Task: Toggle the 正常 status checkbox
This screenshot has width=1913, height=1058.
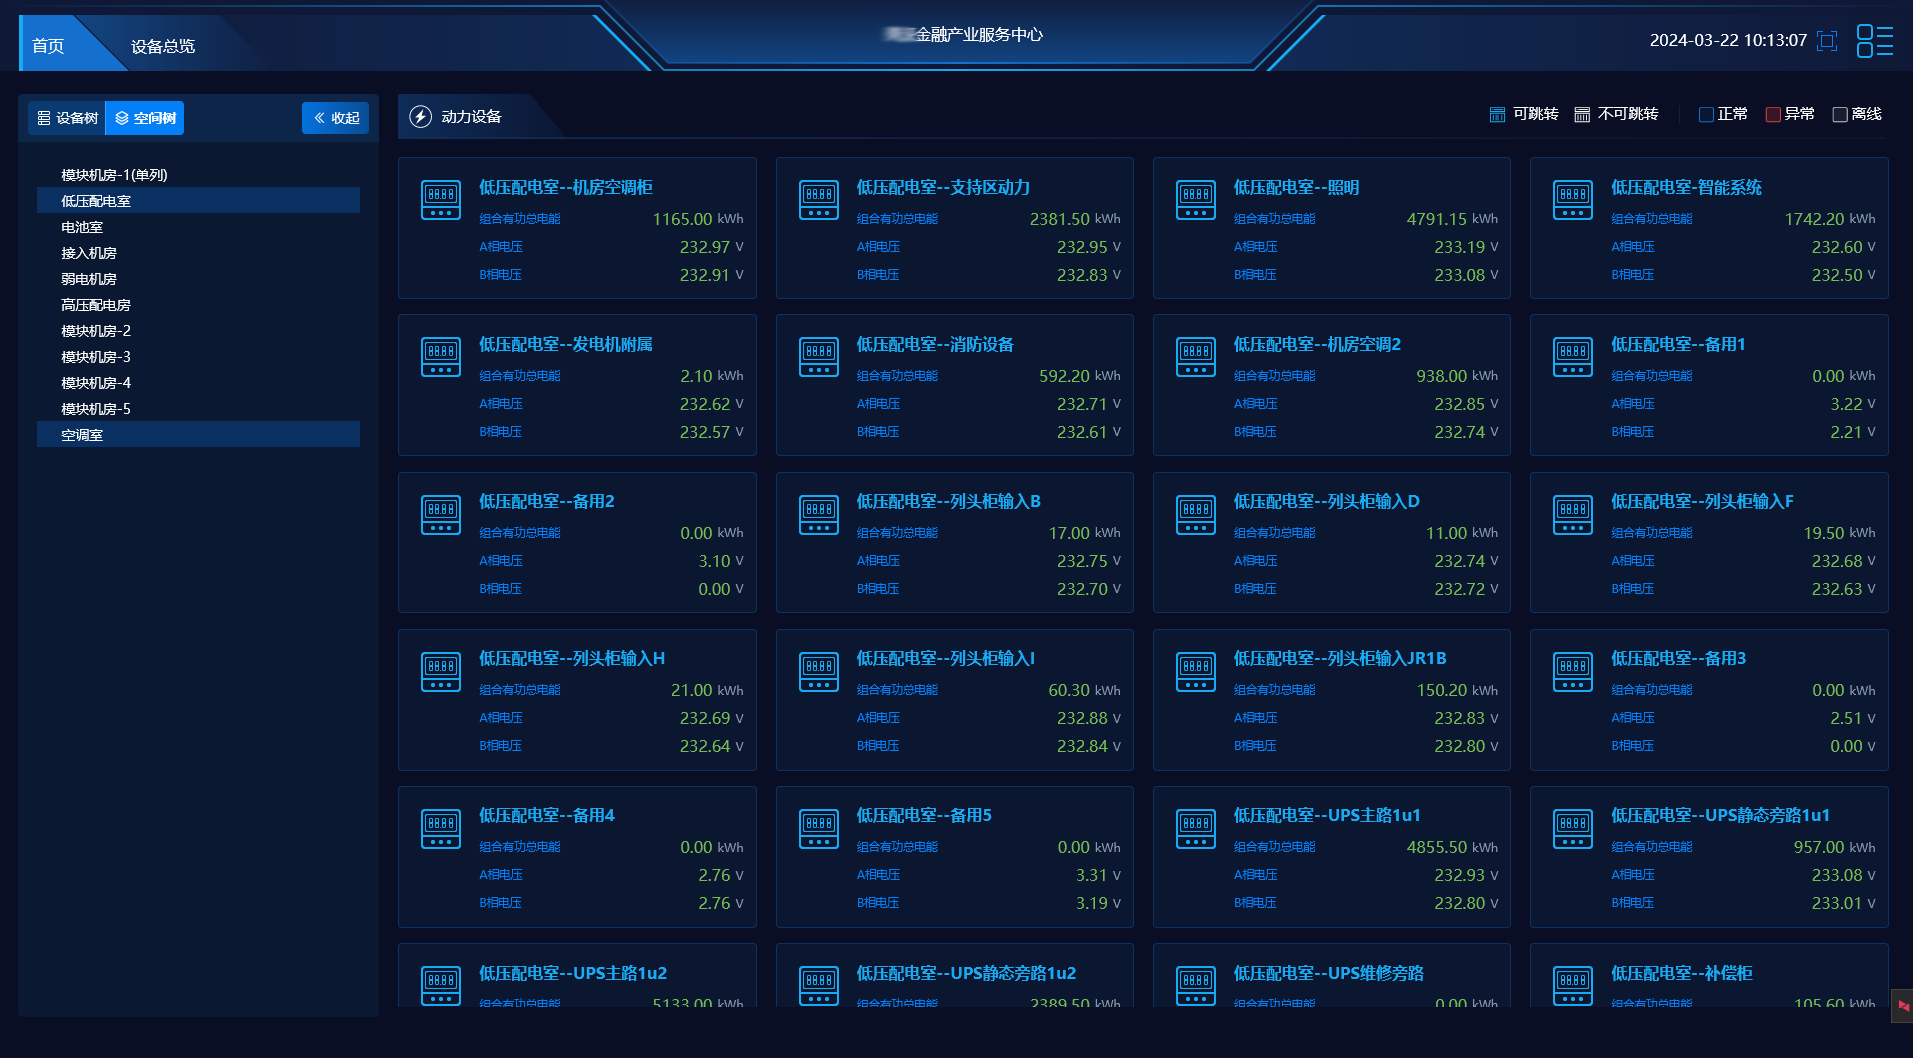Action: pos(1706,115)
